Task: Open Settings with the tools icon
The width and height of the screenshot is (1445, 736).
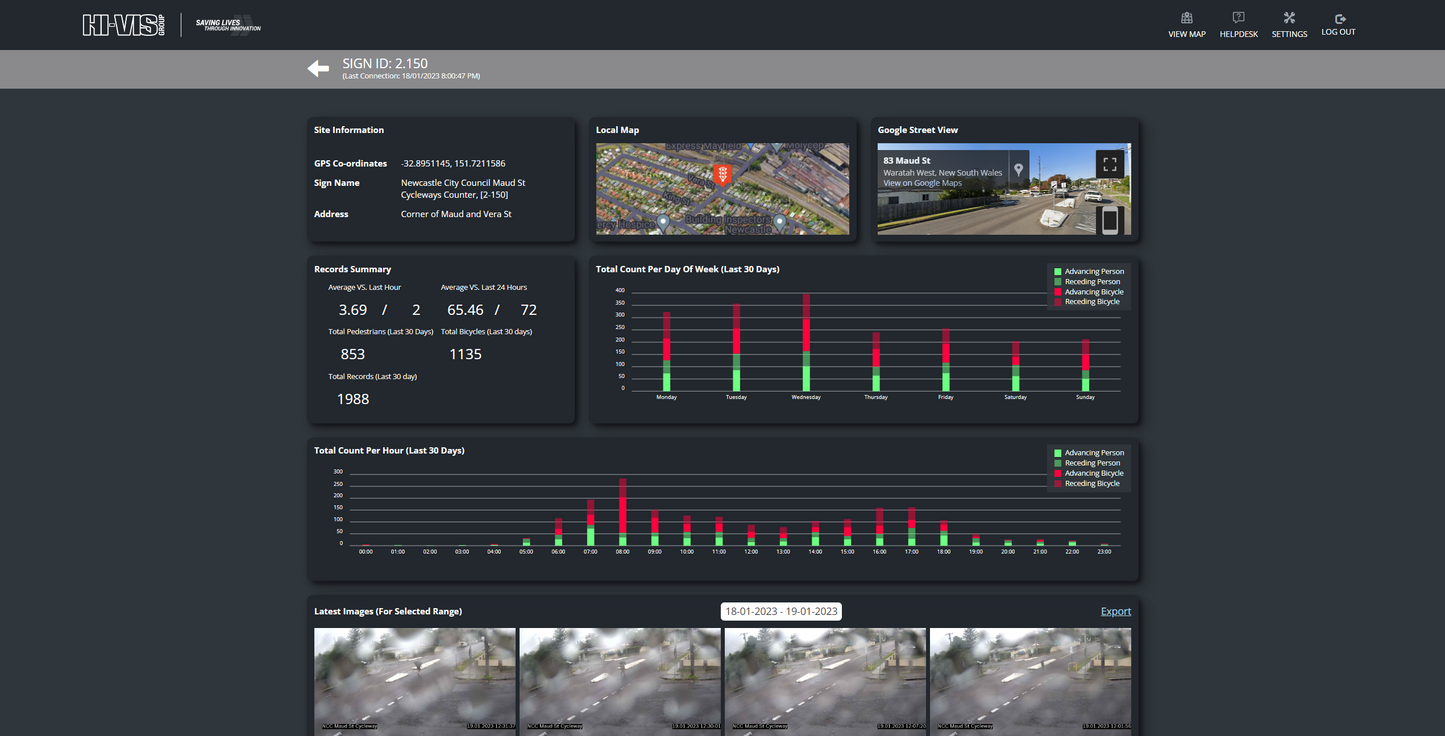Action: [1289, 25]
